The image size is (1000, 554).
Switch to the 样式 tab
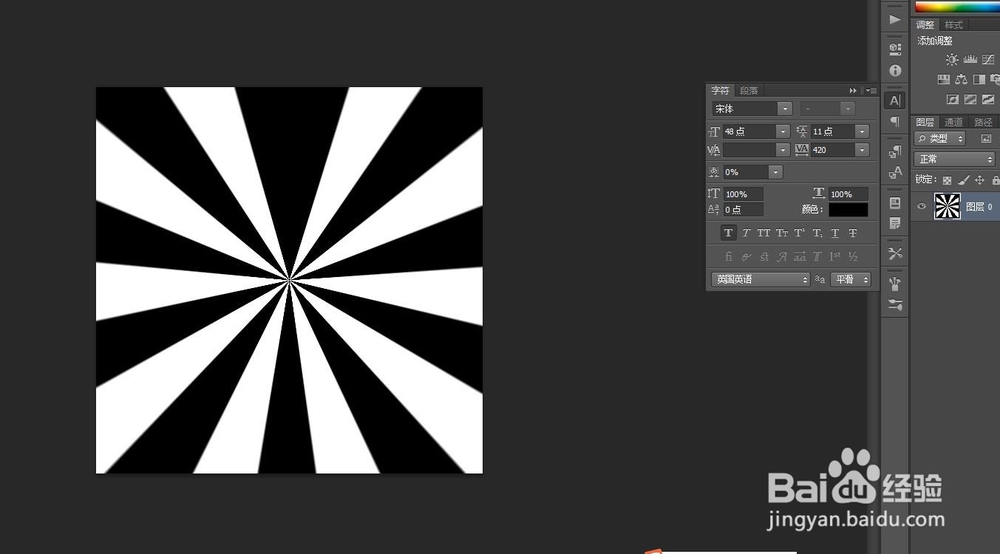[953, 25]
